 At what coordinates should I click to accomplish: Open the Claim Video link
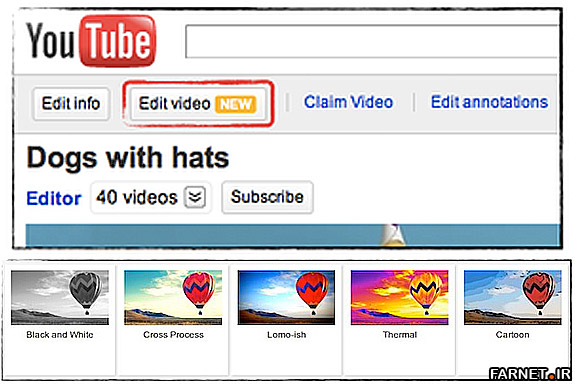[x=348, y=102]
